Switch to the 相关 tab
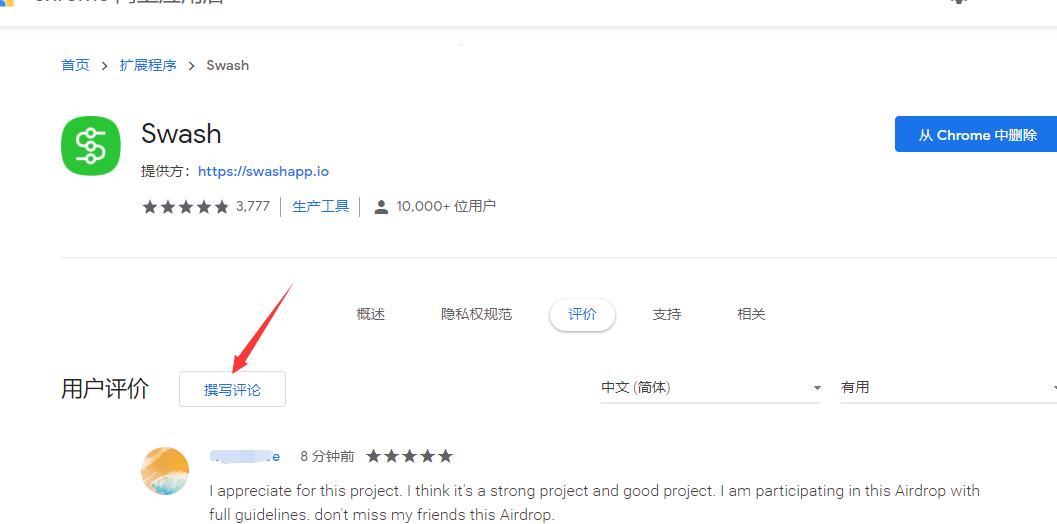This screenshot has width=1057, height=524. (x=751, y=314)
